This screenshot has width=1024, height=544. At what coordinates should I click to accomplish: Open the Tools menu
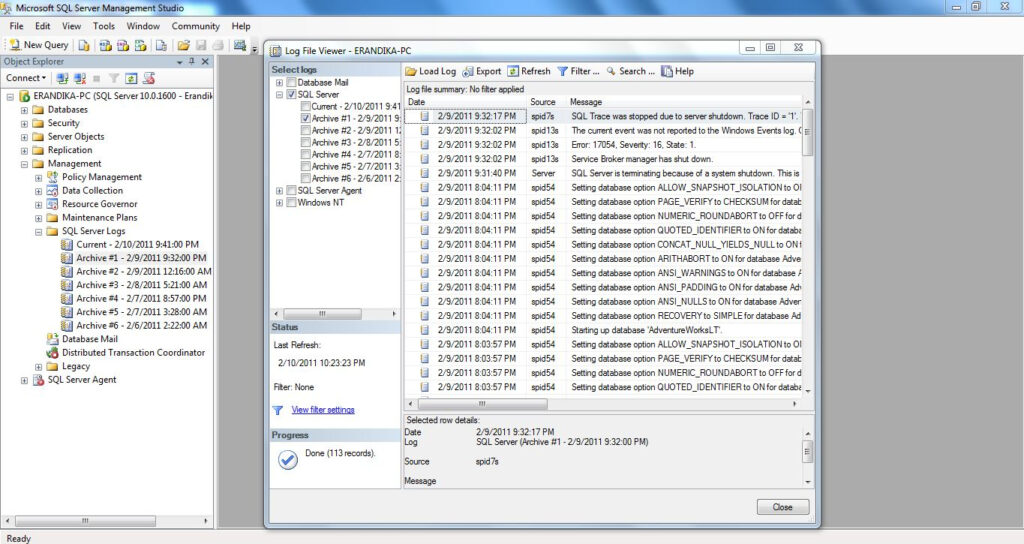pyautogui.click(x=103, y=26)
